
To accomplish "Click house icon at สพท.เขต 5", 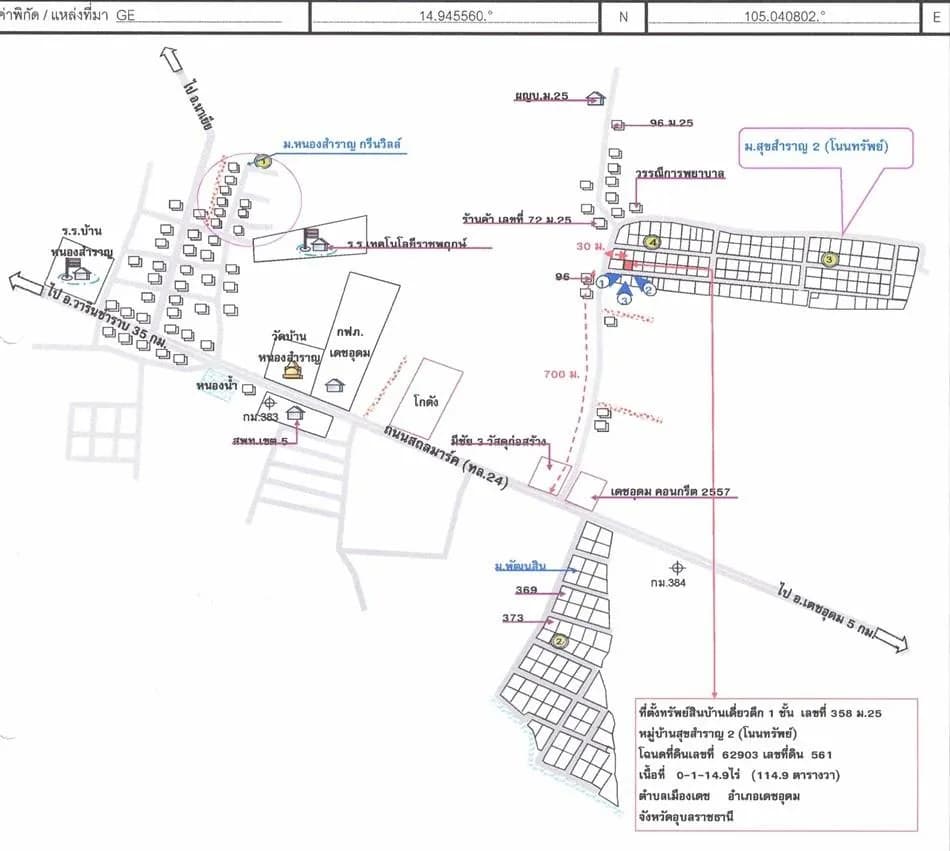I will [295, 413].
